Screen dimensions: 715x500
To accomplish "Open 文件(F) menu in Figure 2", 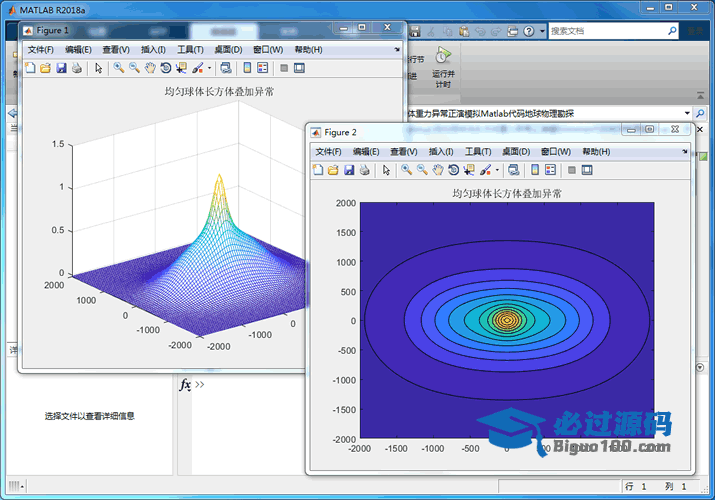I will (x=328, y=152).
